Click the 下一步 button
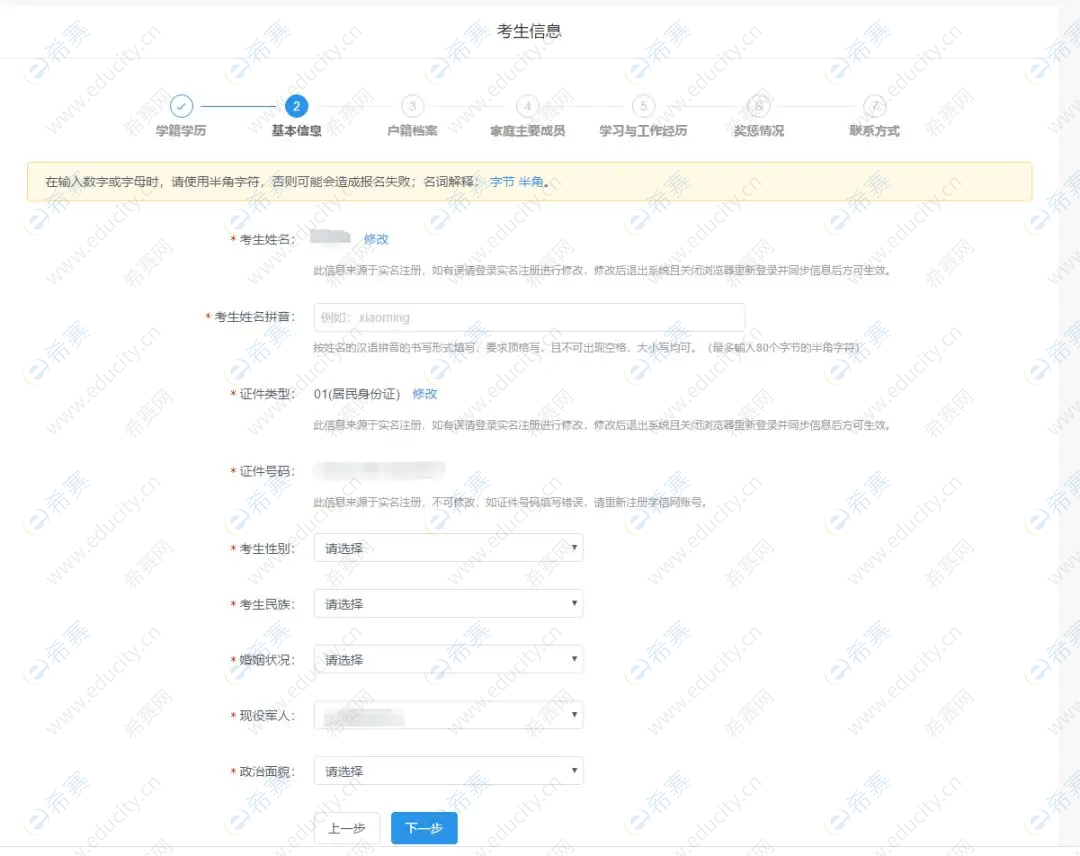 point(424,828)
